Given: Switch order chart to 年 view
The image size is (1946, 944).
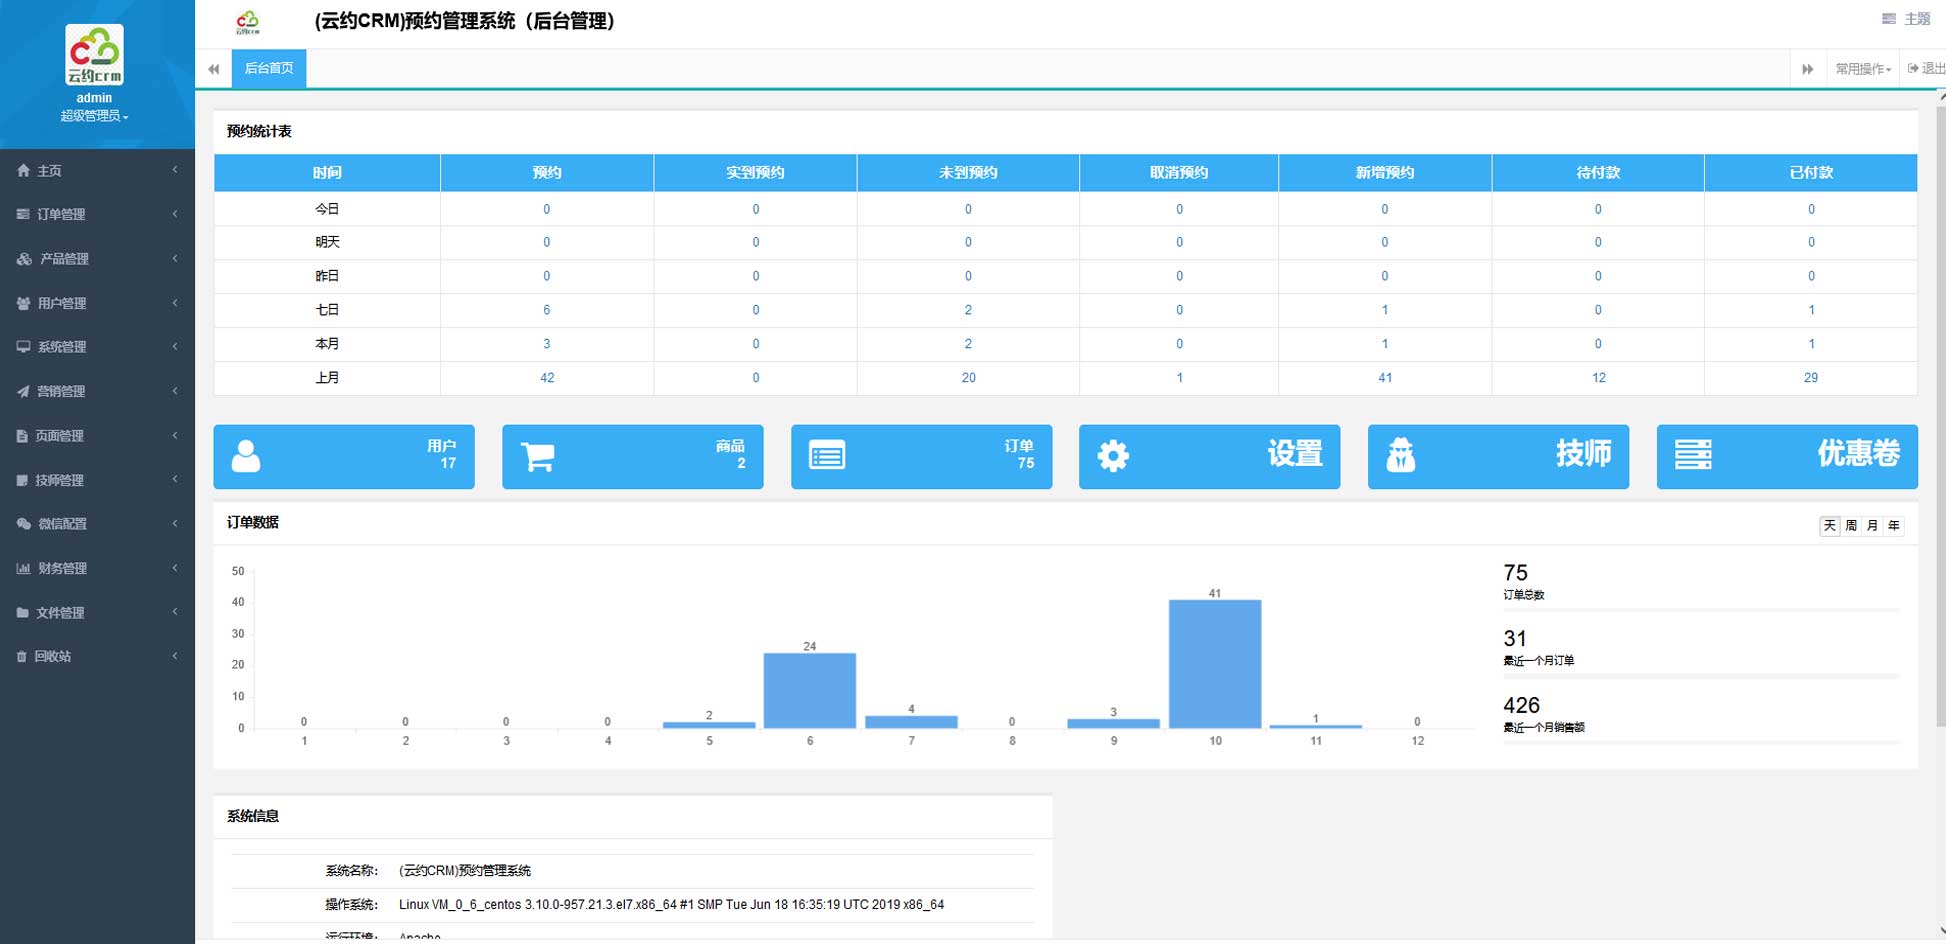Looking at the screenshot, I should pos(1893,526).
